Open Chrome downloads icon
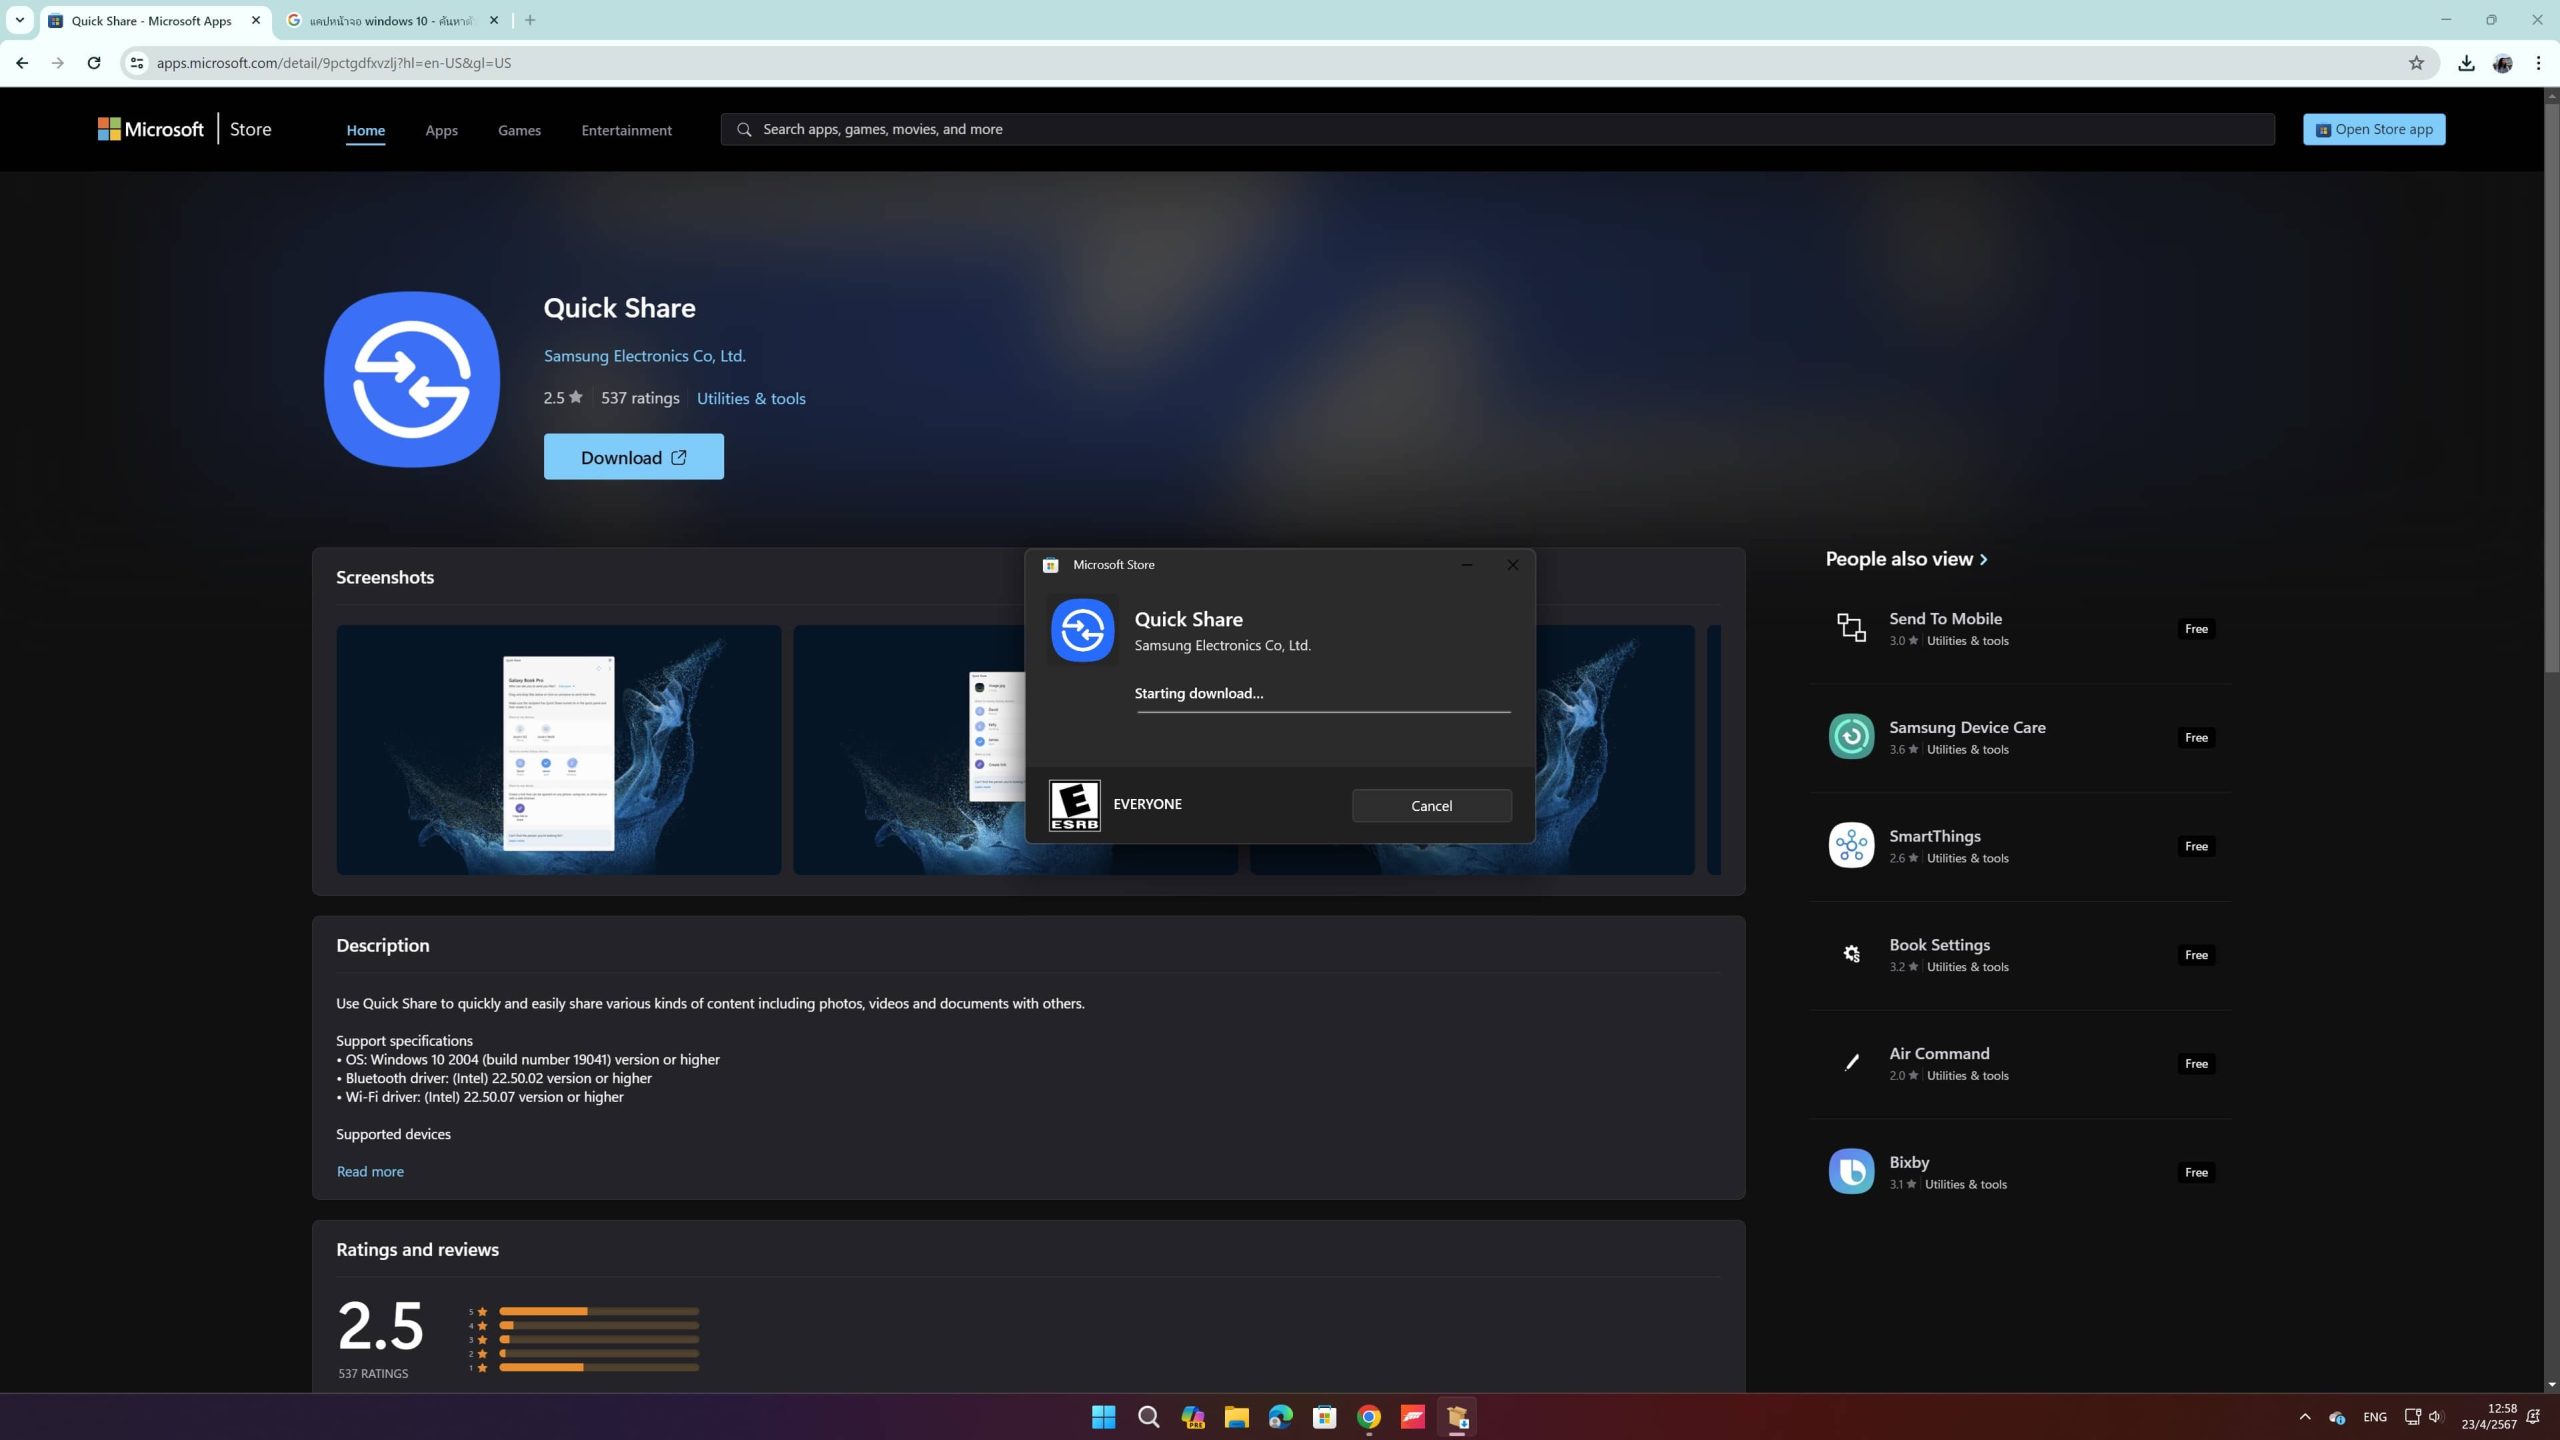2560x1440 pixels. coord(2466,63)
